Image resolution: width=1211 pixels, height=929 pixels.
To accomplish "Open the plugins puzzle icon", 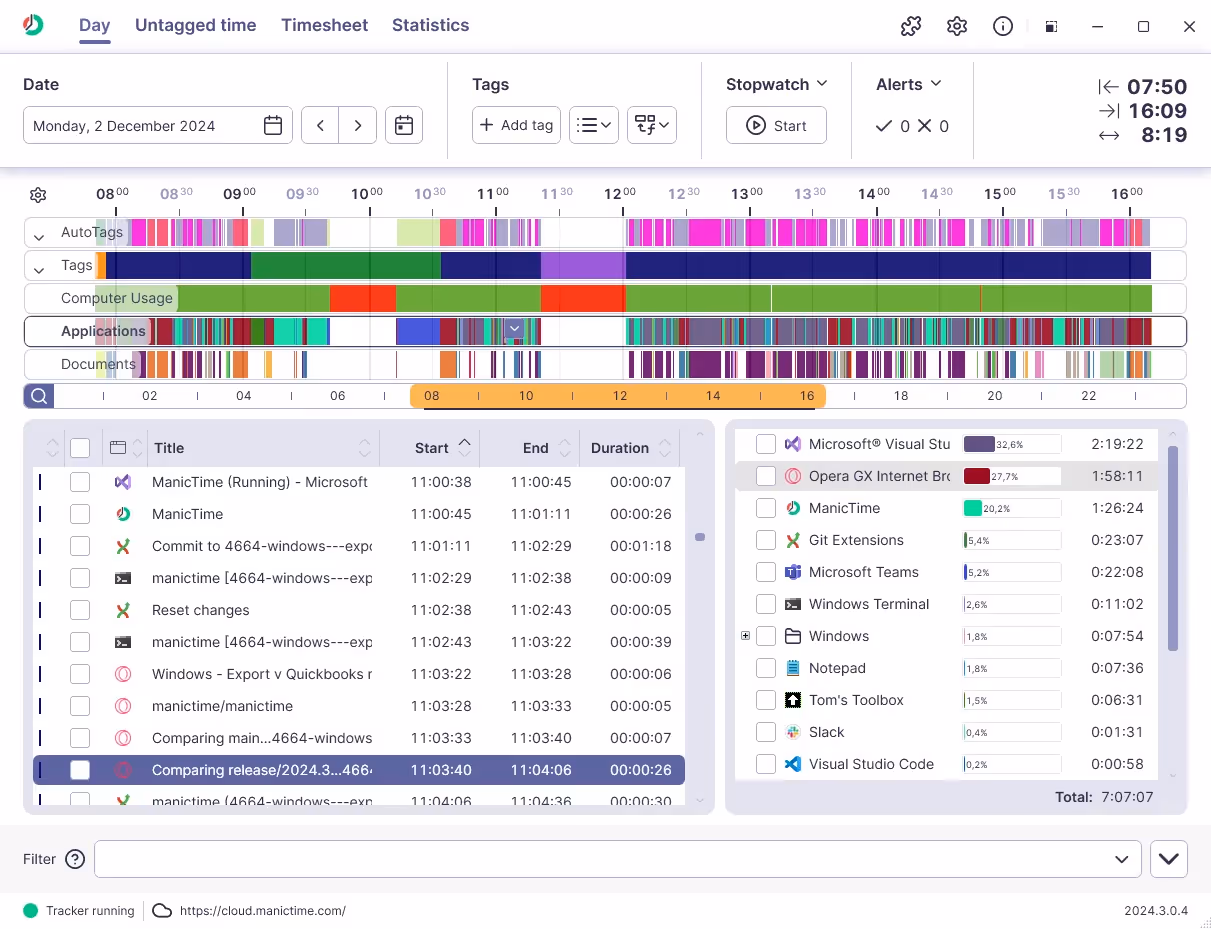I will (910, 27).
